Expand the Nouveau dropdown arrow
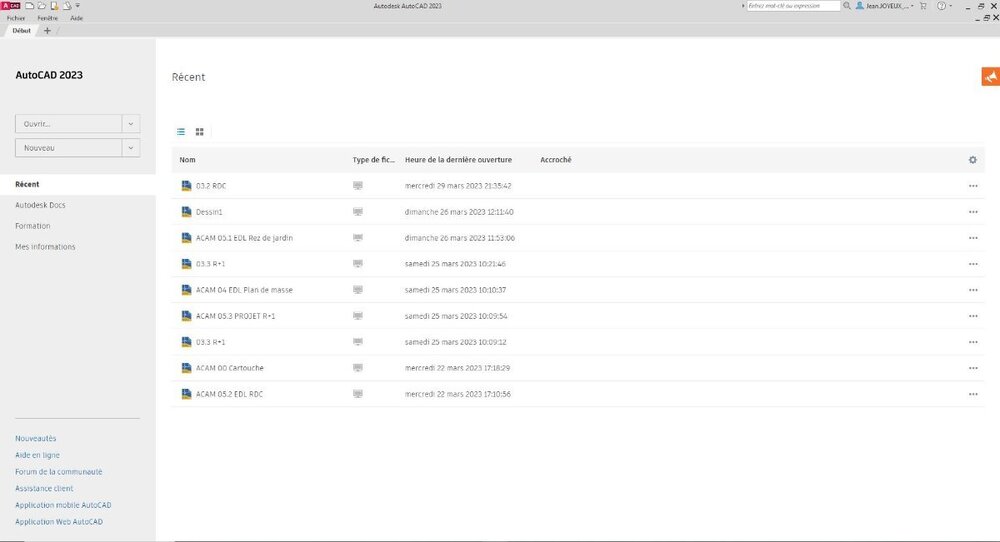 coord(131,148)
